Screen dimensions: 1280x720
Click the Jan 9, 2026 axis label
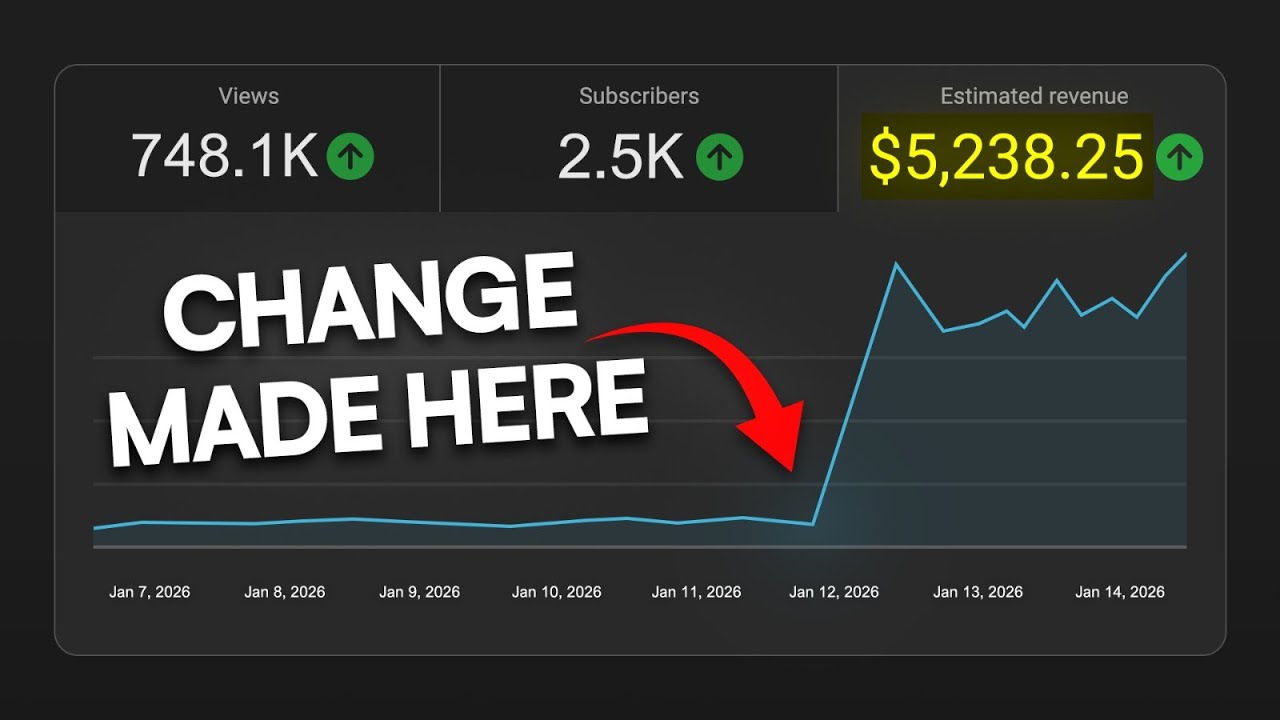(420, 592)
